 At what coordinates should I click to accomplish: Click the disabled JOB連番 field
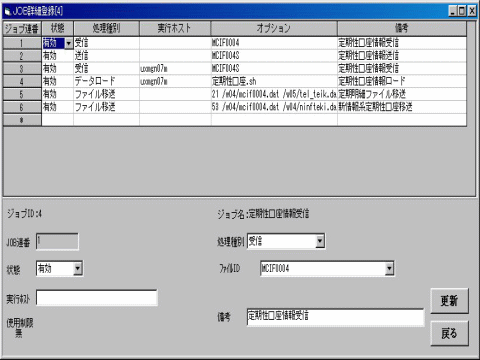tap(57, 241)
